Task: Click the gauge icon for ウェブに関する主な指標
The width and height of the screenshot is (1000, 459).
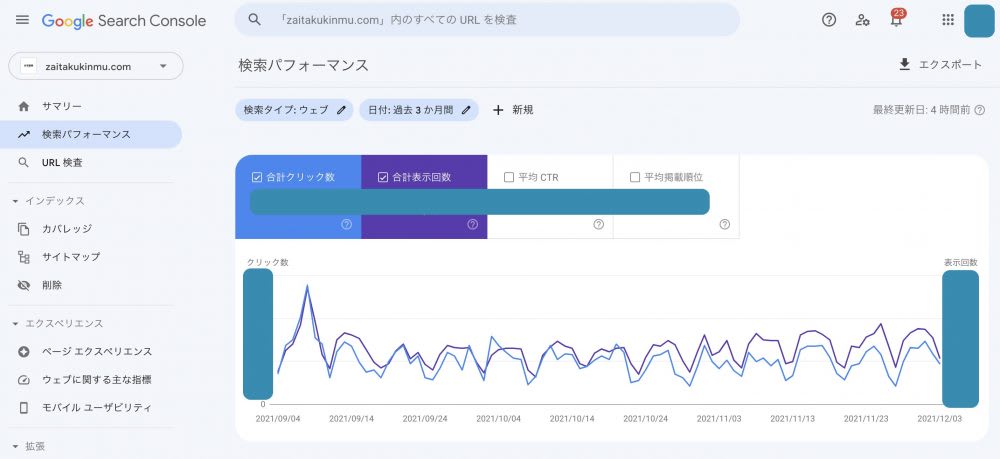Action: 24,380
